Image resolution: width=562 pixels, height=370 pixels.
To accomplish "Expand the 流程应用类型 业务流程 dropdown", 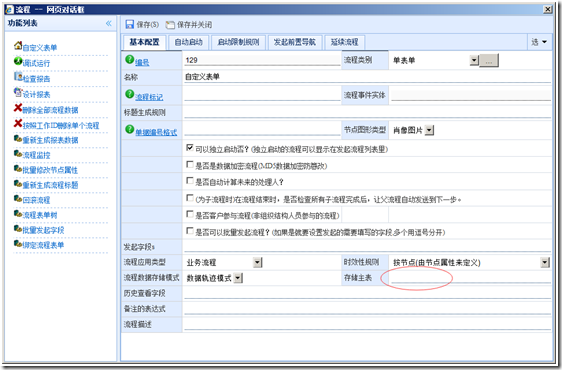I will [x=258, y=262].
